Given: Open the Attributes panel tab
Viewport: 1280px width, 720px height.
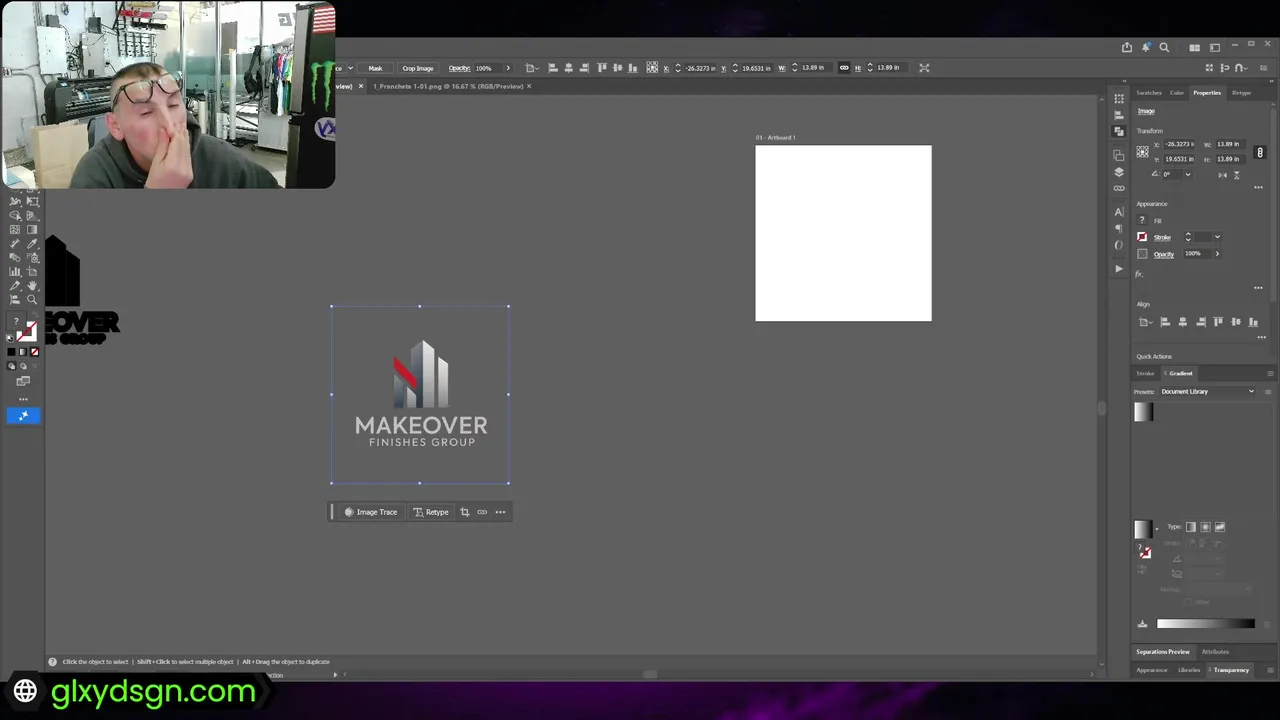Looking at the screenshot, I should point(1215,652).
